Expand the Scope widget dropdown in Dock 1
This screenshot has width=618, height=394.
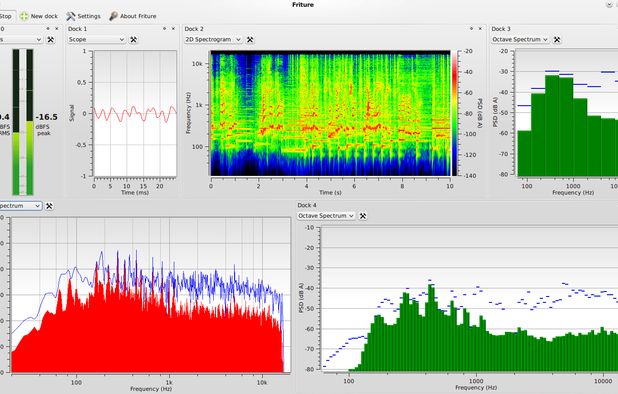(96, 39)
